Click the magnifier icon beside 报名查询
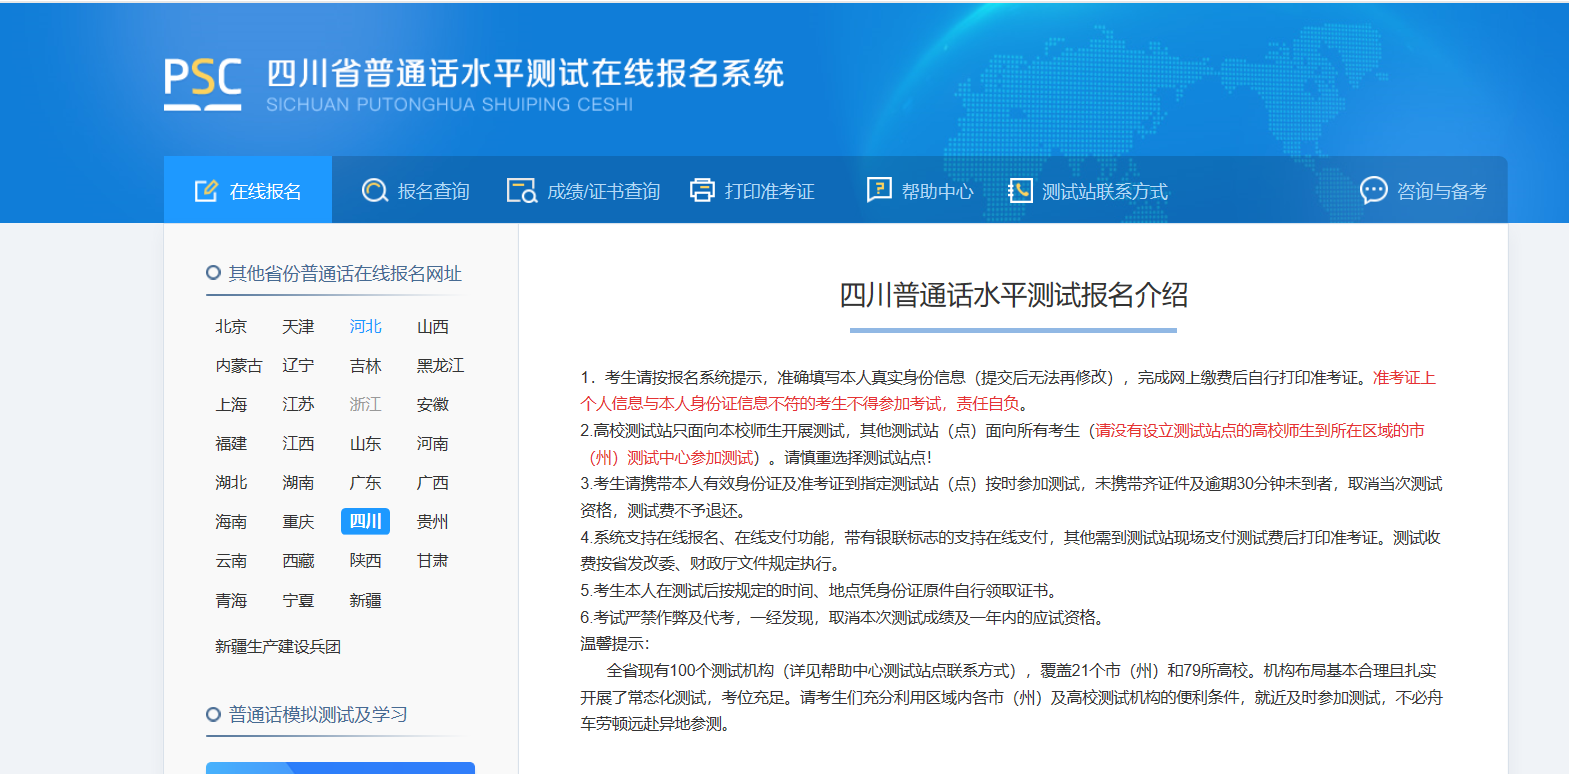Screen dimensions: 1569x774 coord(375,190)
